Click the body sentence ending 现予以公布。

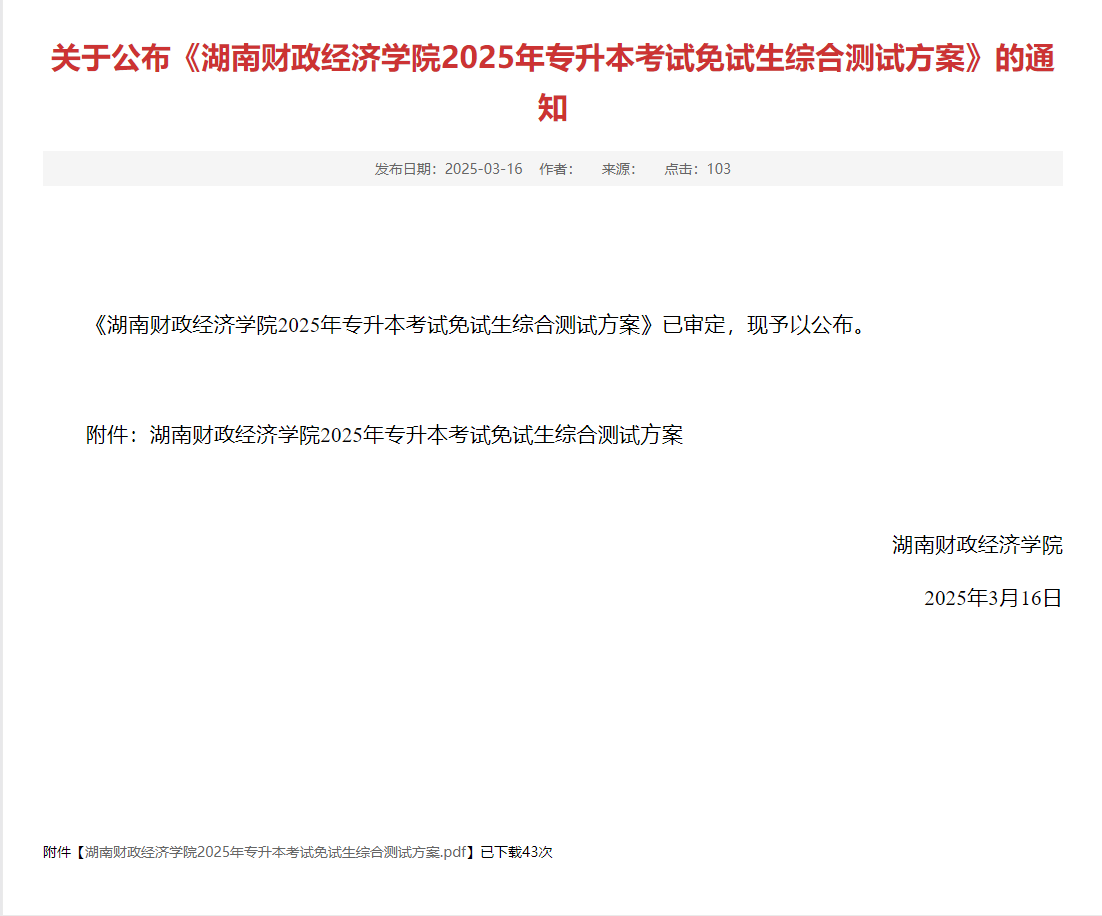[x=479, y=325]
